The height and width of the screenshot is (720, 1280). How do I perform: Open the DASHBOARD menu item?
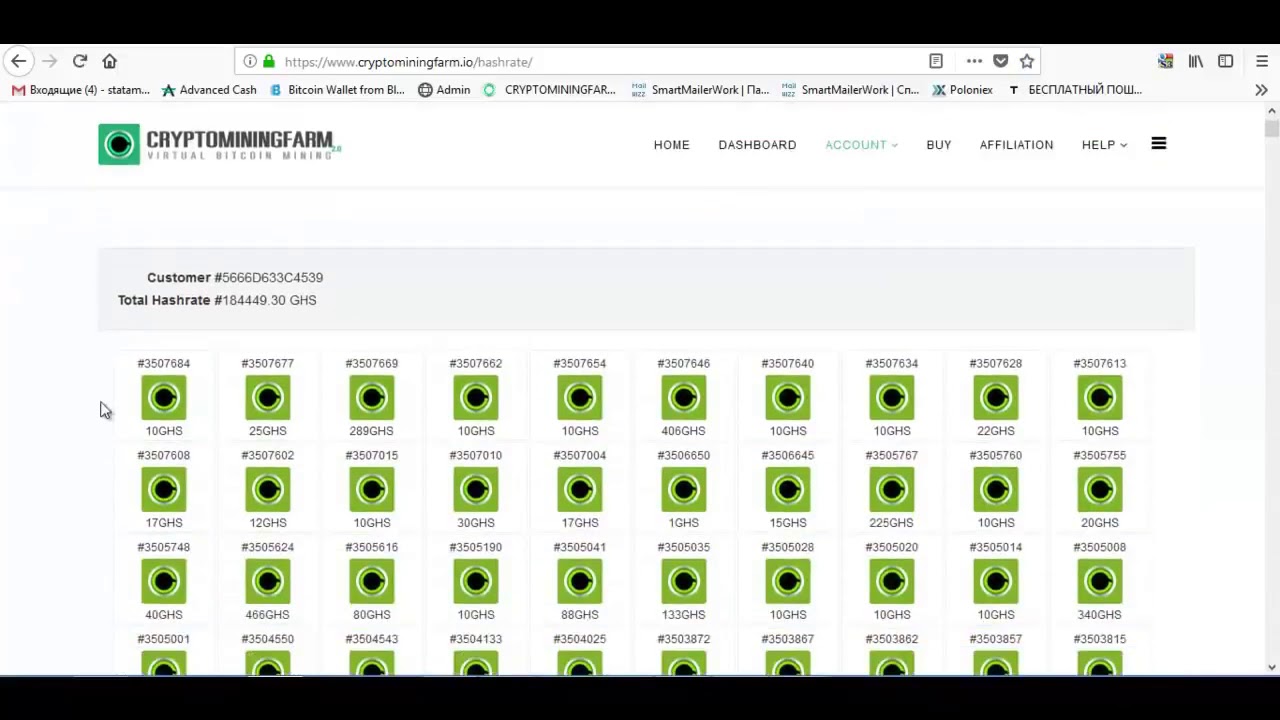tap(757, 145)
